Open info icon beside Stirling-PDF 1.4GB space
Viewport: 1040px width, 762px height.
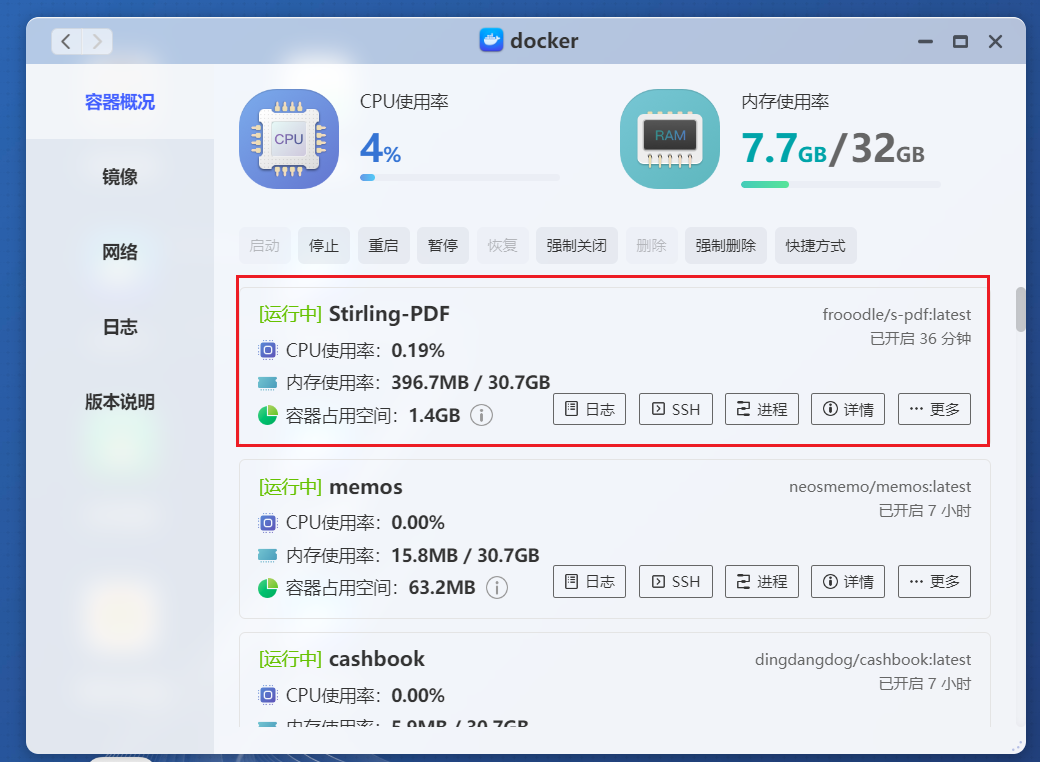coord(482,415)
